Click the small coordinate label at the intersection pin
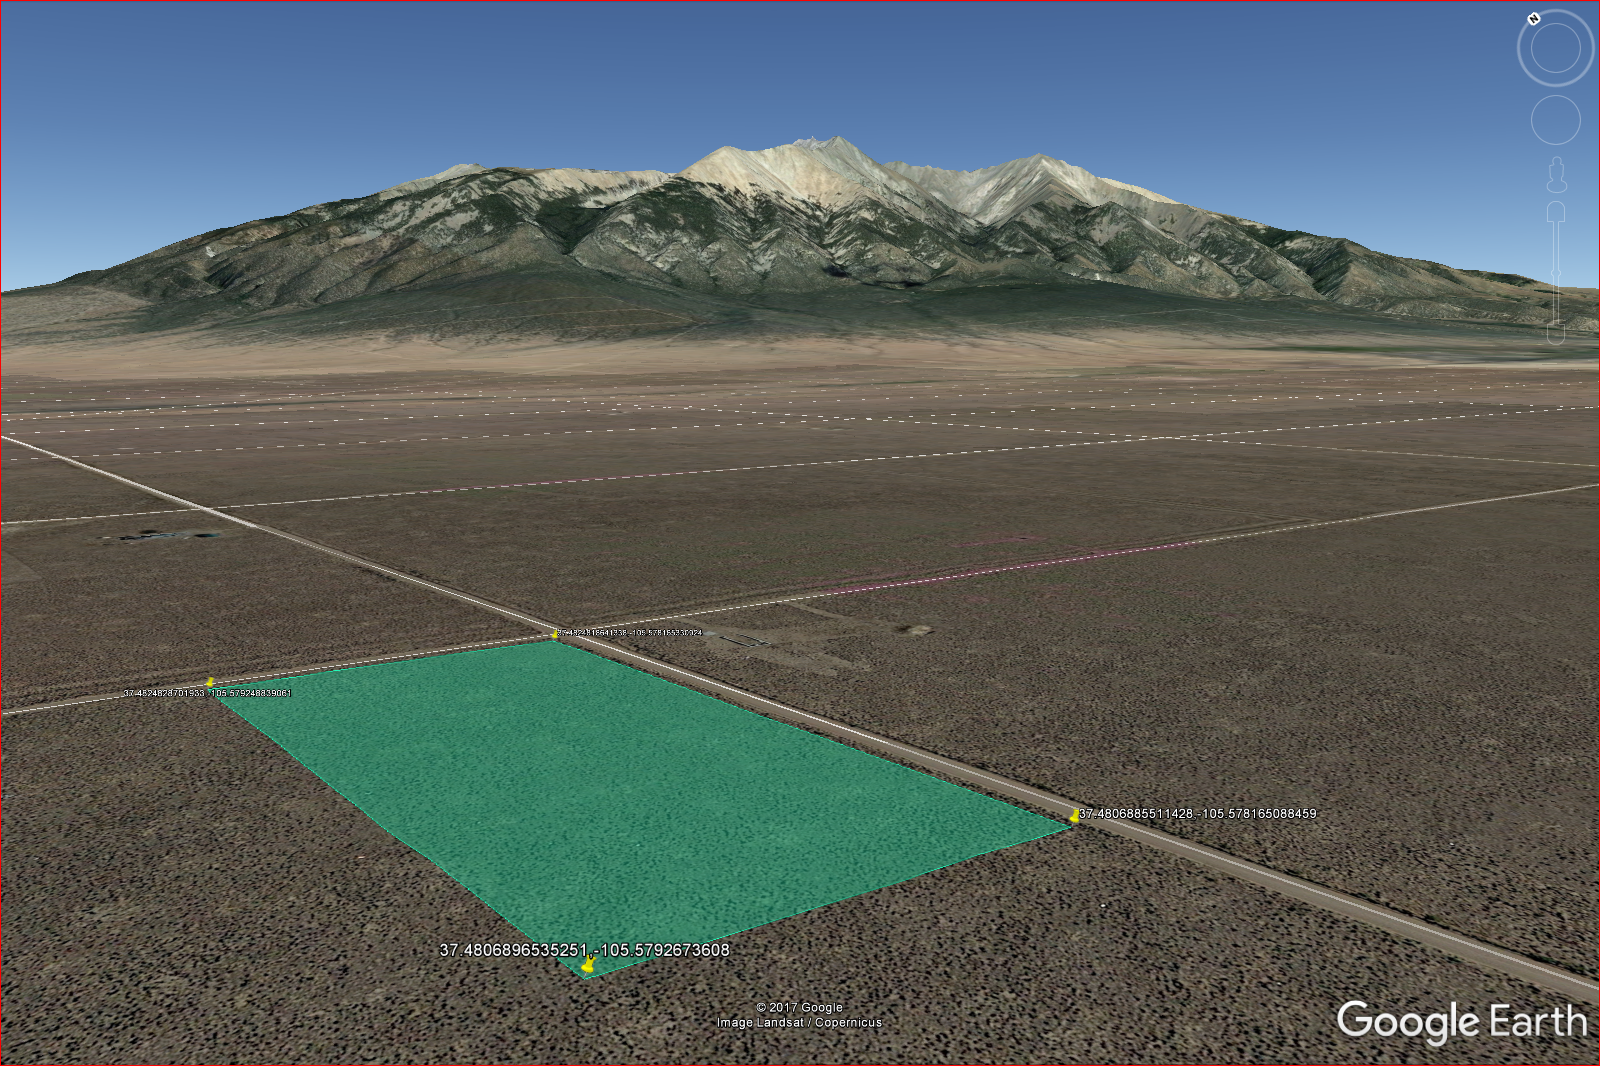1600x1066 pixels. [x=630, y=633]
